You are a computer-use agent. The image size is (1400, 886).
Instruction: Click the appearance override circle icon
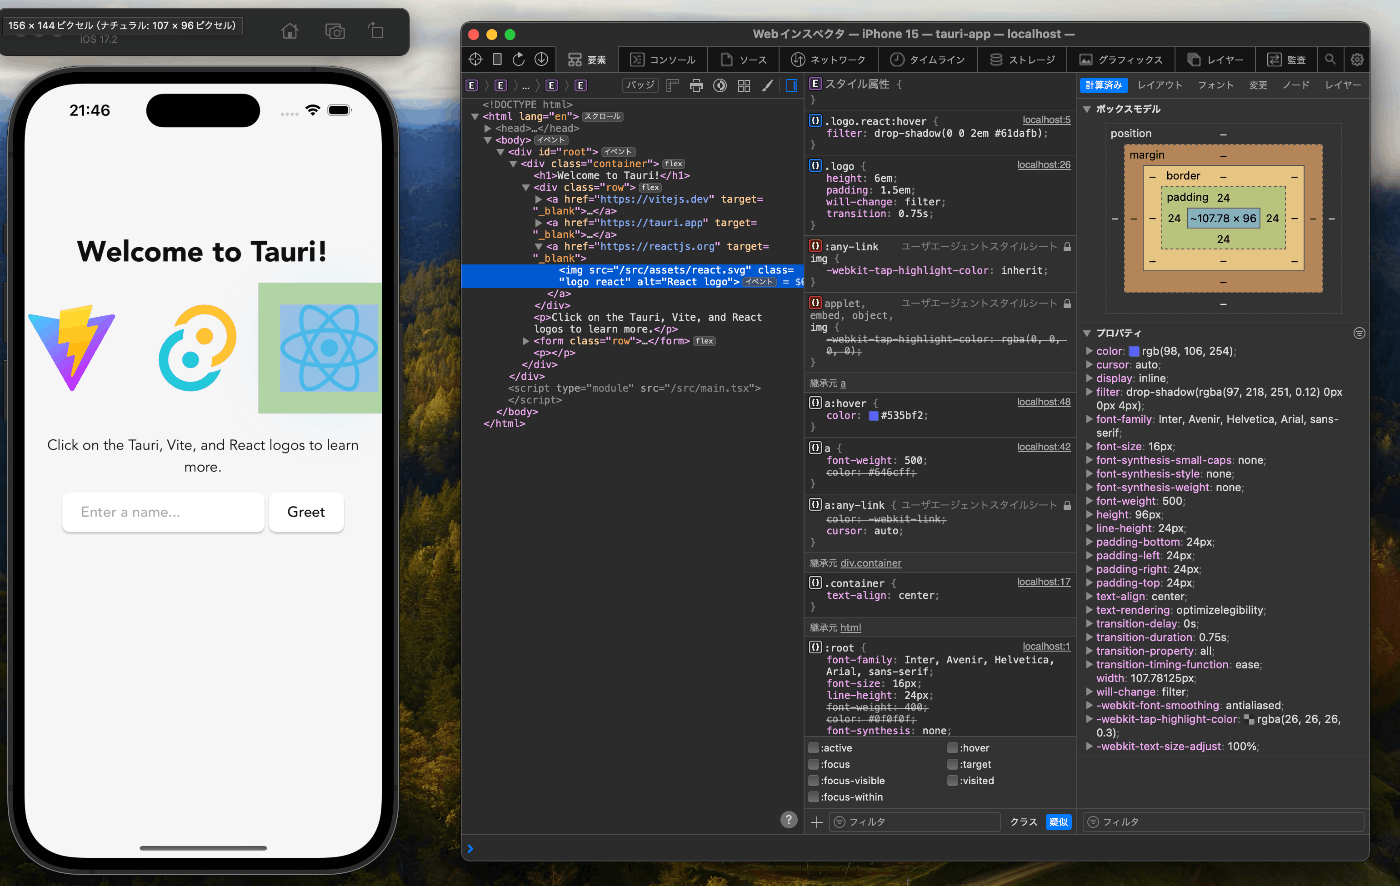[x=720, y=86]
